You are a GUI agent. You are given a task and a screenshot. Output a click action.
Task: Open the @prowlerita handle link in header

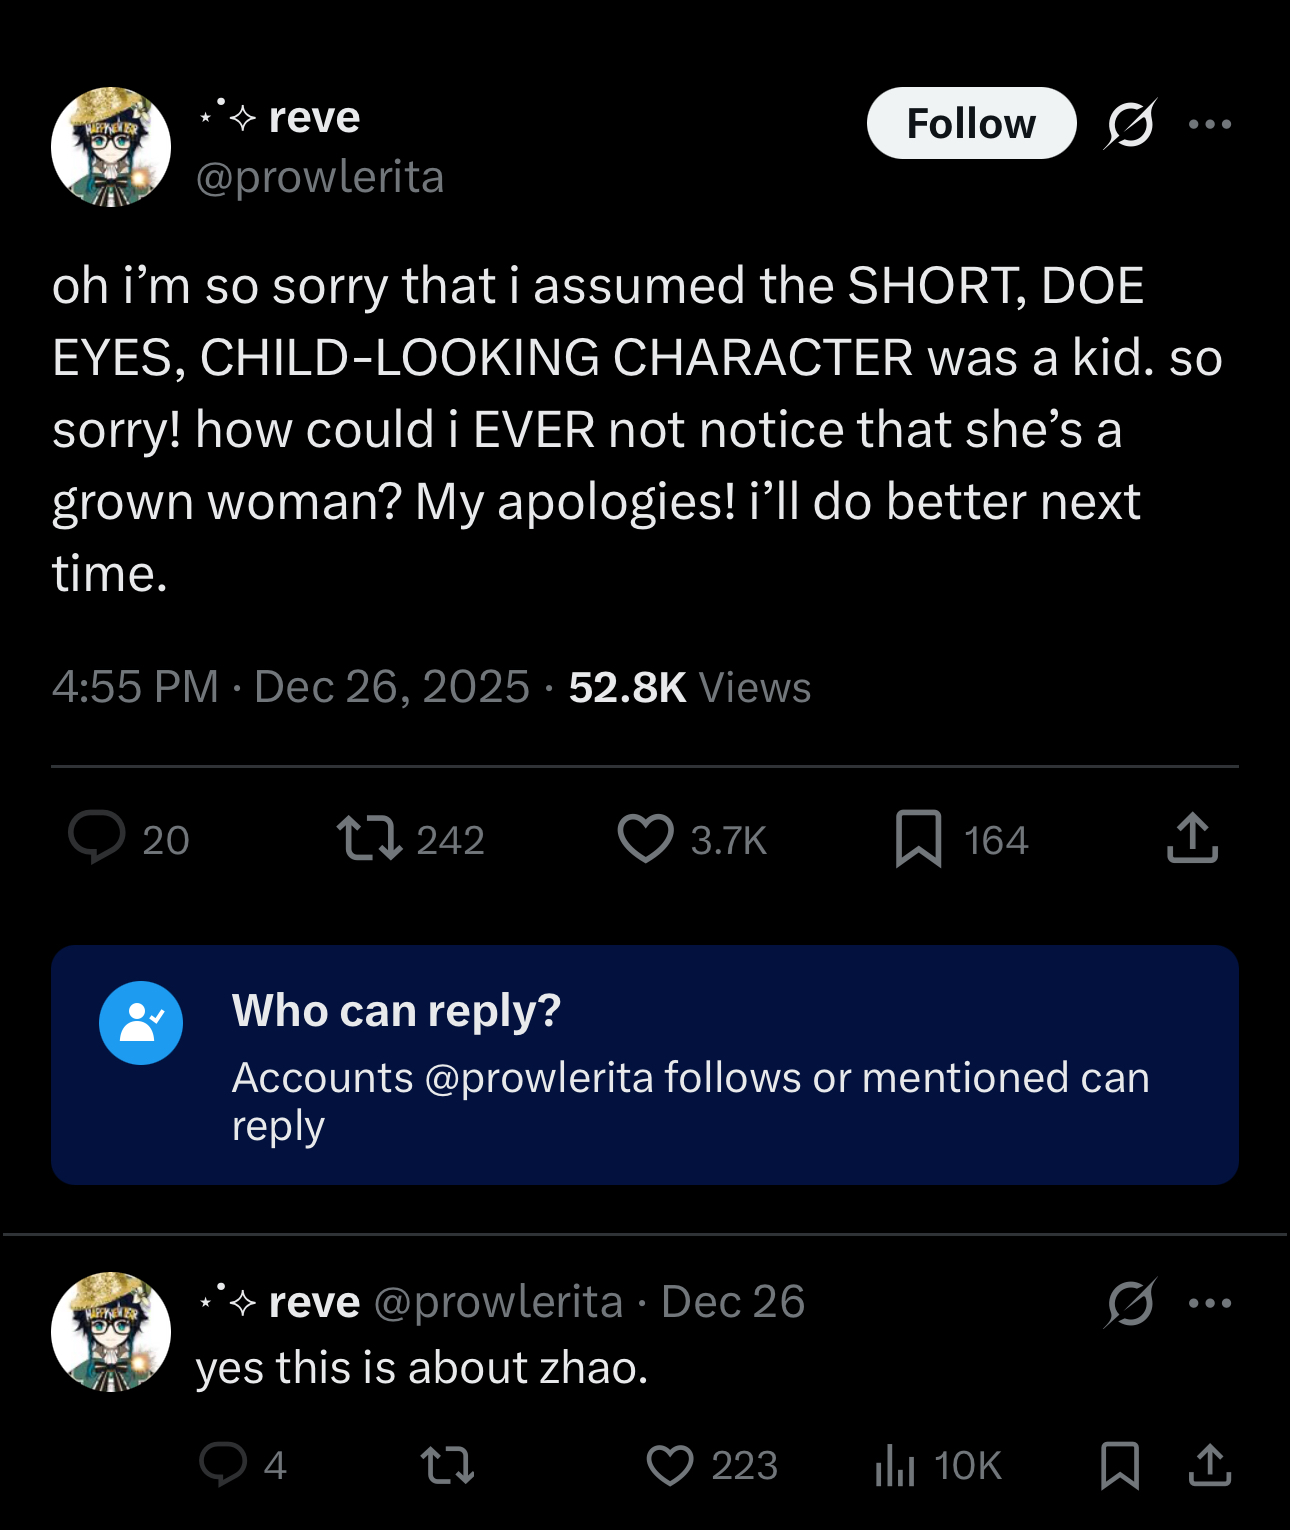coord(320,177)
